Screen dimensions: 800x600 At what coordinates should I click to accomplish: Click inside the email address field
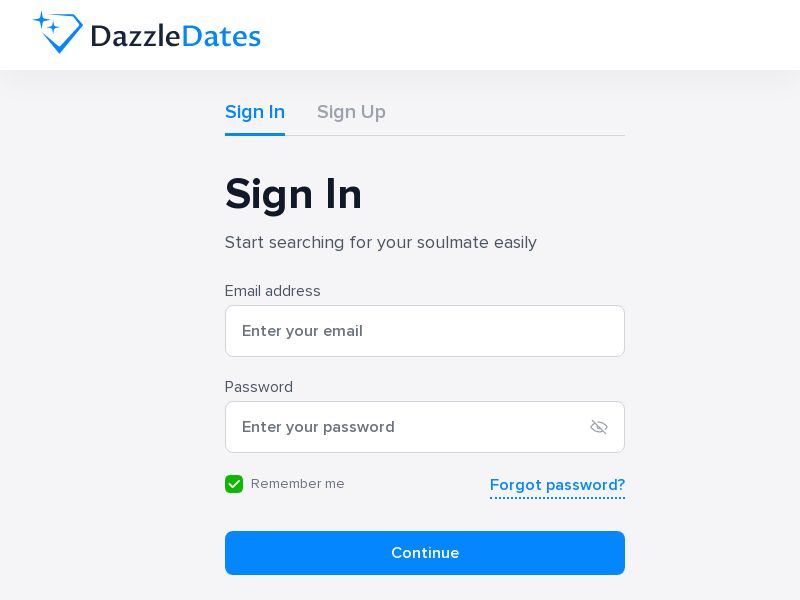point(425,331)
